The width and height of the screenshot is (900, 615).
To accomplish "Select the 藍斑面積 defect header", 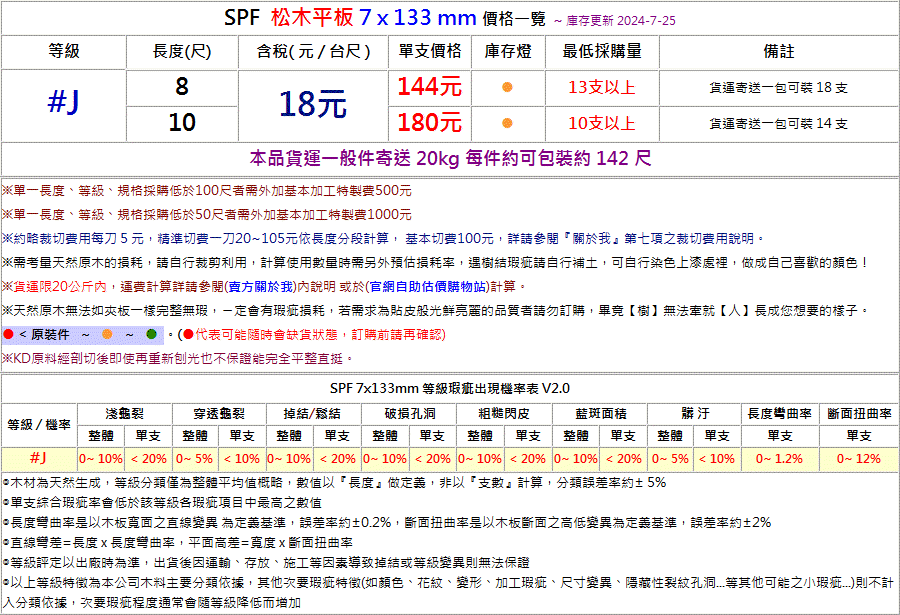I will pyautogui.click(x=600, y=413).
